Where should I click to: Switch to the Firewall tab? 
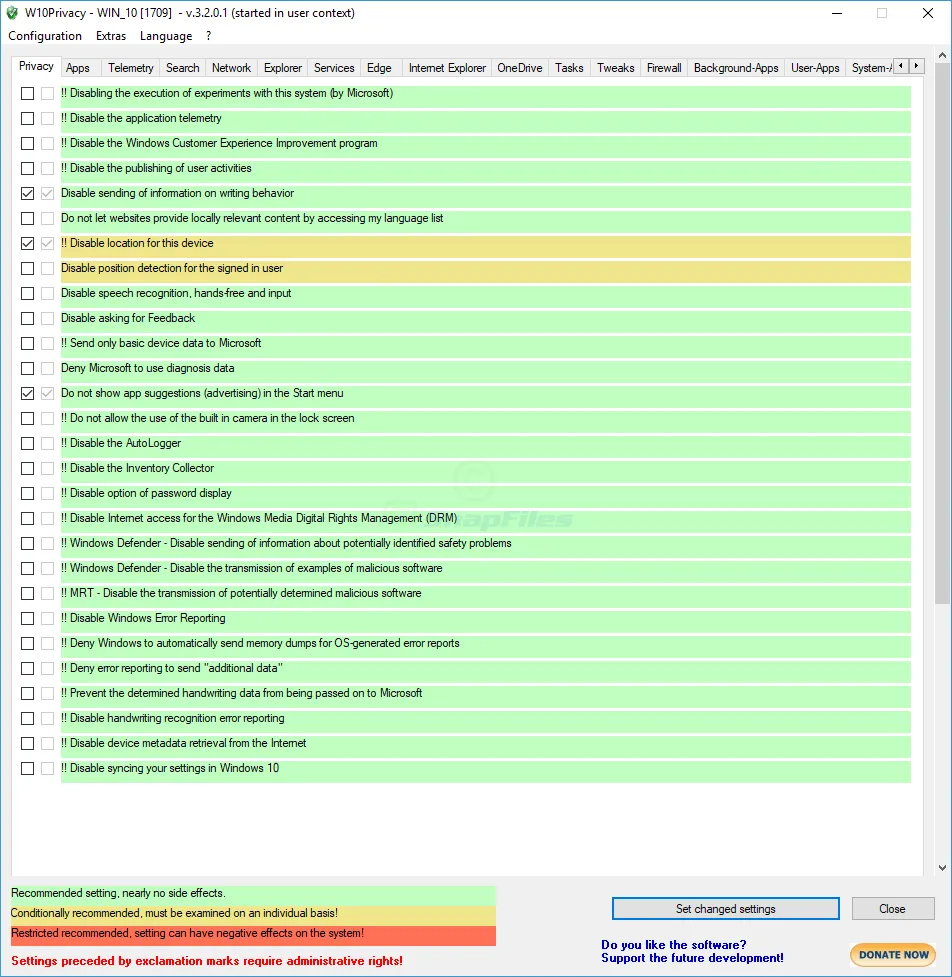(x=664, y=68)
